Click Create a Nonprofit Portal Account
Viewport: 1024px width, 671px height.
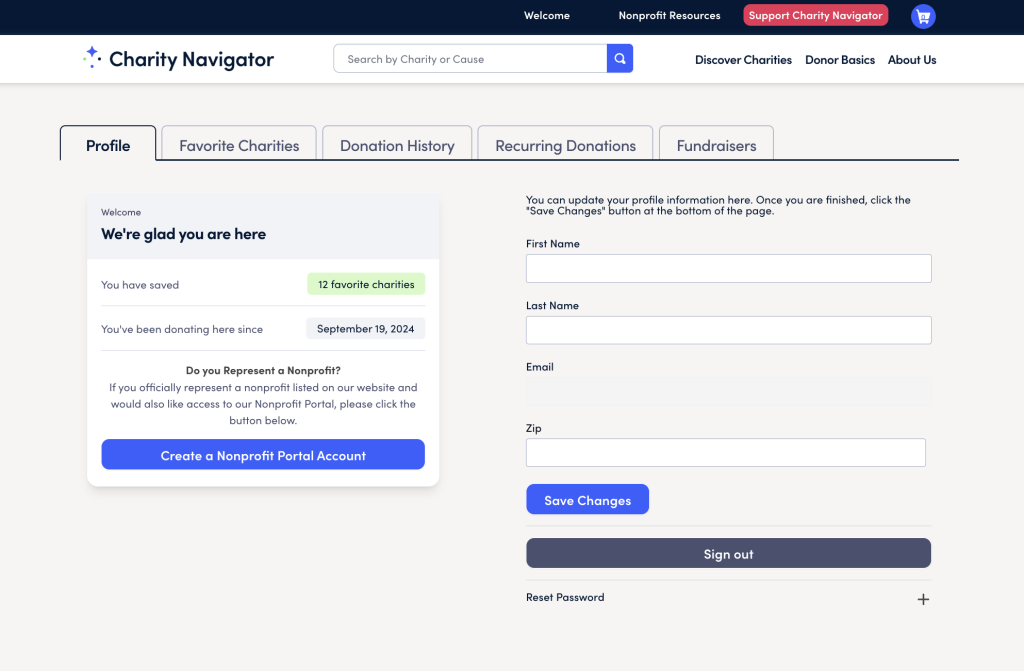(263, 455)
